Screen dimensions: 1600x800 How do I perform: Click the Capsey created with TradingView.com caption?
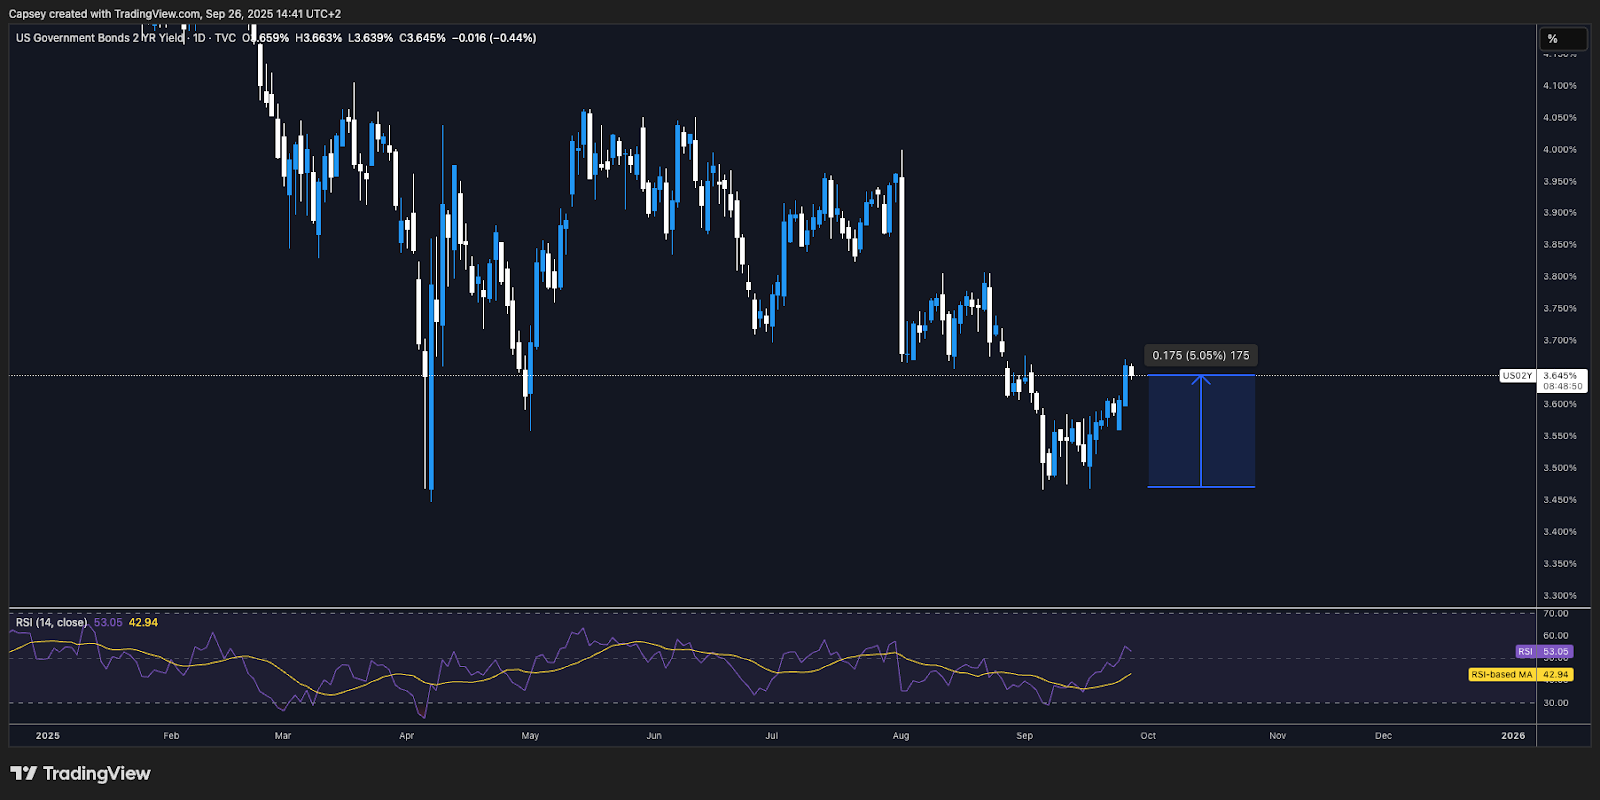click(175, 14)
